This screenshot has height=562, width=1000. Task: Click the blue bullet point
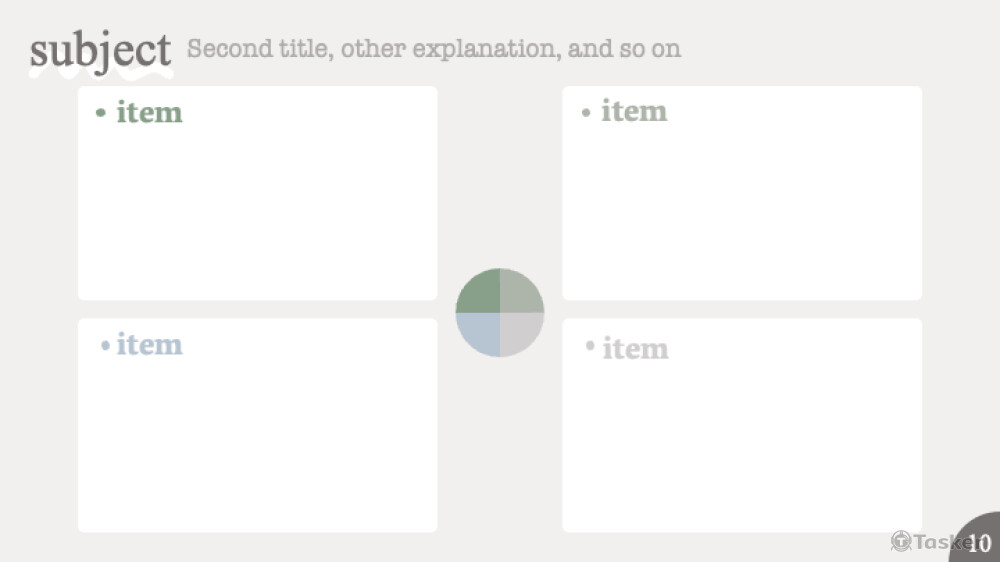105,346
